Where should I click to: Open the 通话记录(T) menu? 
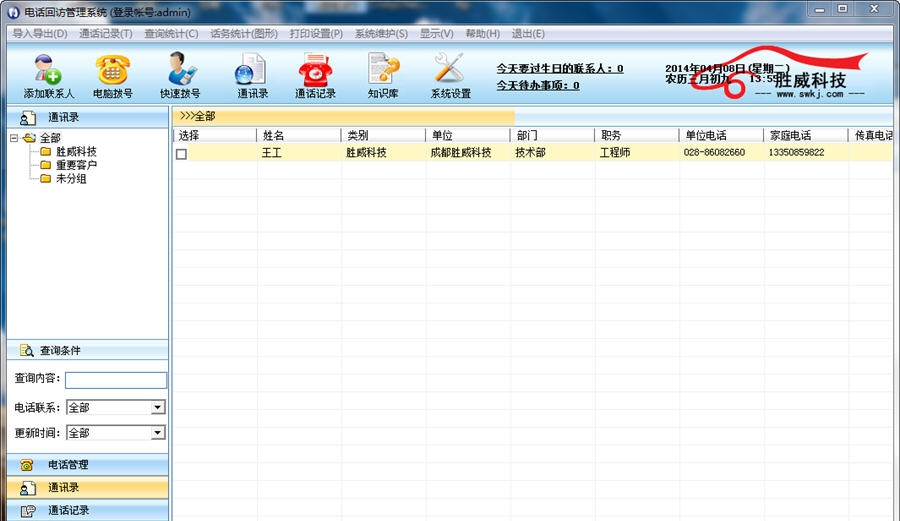(x=106, y=33)
